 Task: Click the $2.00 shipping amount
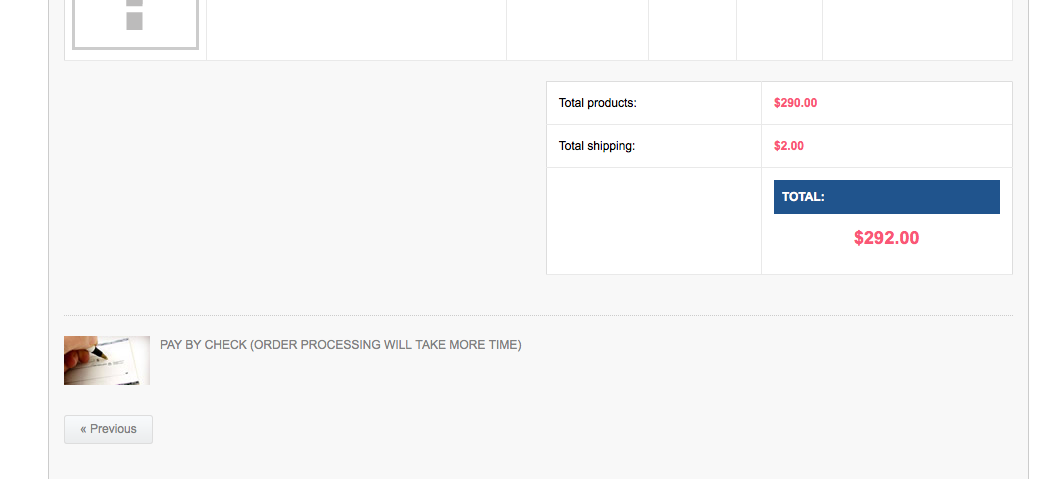coord(788,146)
